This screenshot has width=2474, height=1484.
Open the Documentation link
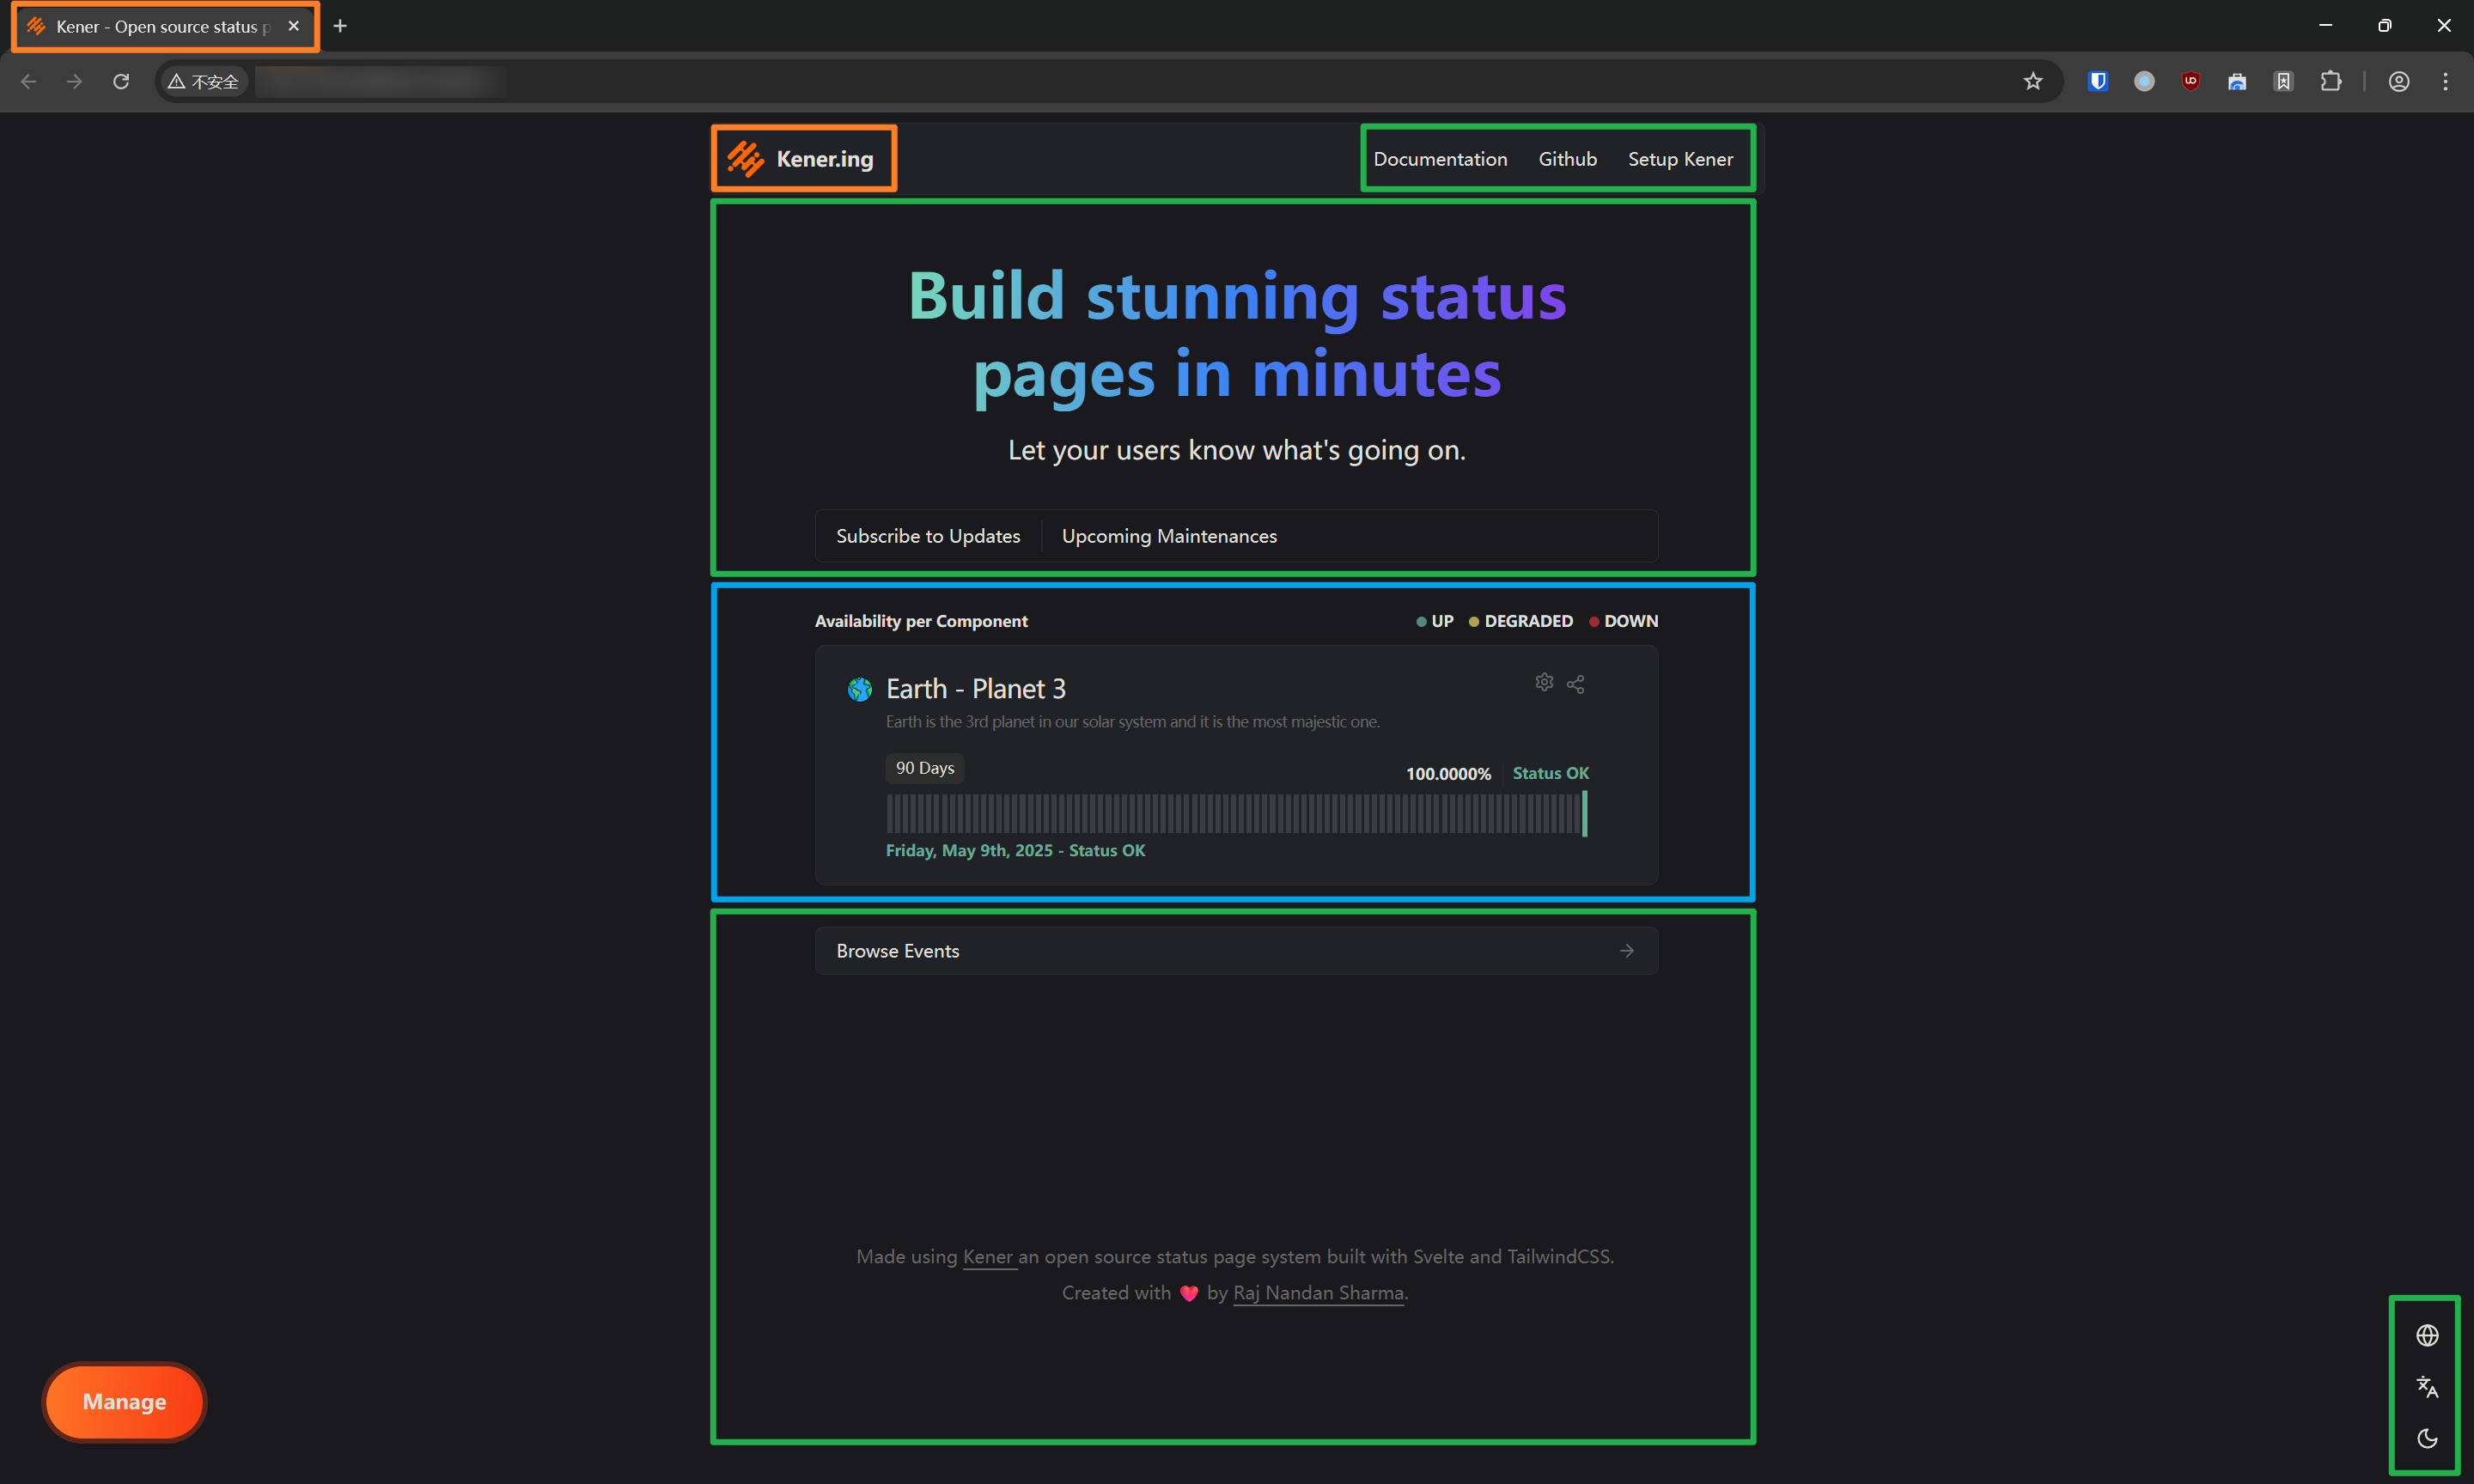pos(1440,159)
